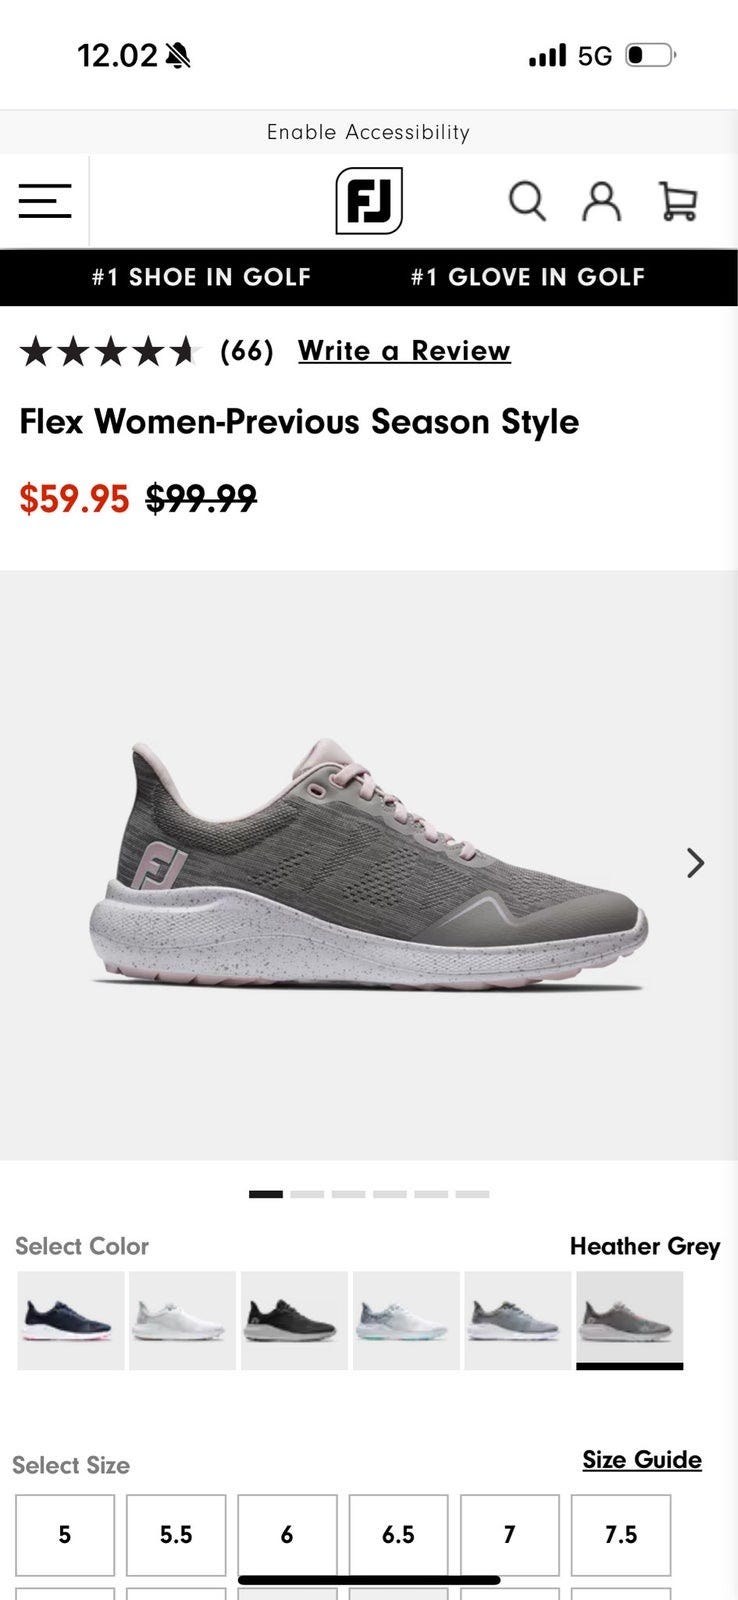Open Write a Review link
This screenshot has height=1600, width=738.
tap(404, 351)
